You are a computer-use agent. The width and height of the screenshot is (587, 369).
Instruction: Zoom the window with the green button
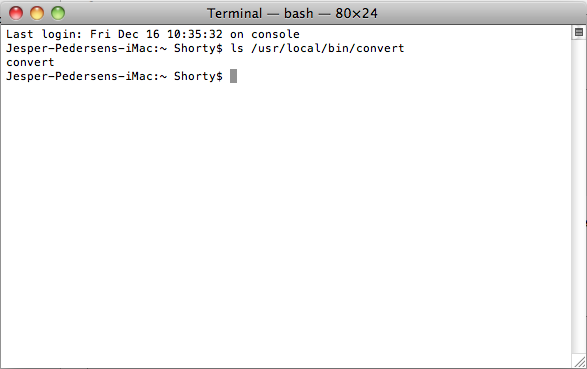[58, 13]
